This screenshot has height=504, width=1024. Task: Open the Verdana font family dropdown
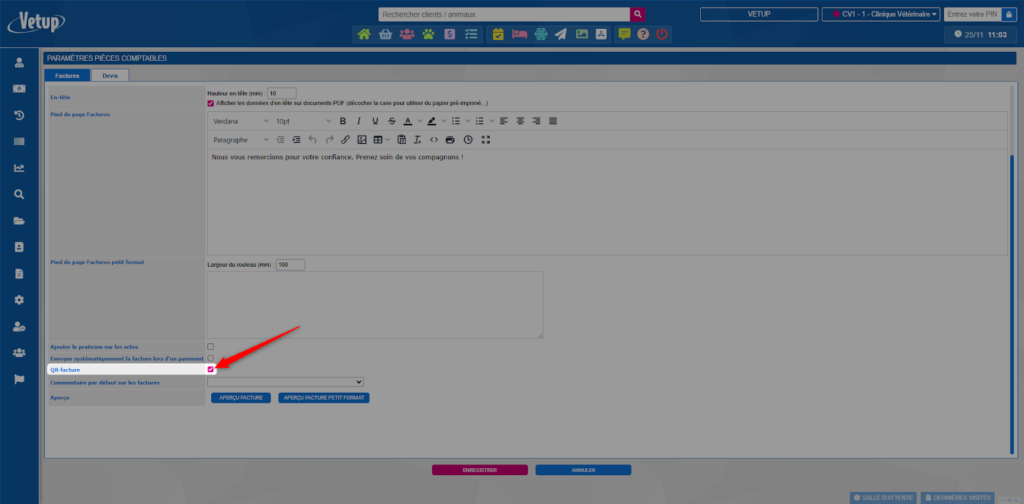click(240, 121)
